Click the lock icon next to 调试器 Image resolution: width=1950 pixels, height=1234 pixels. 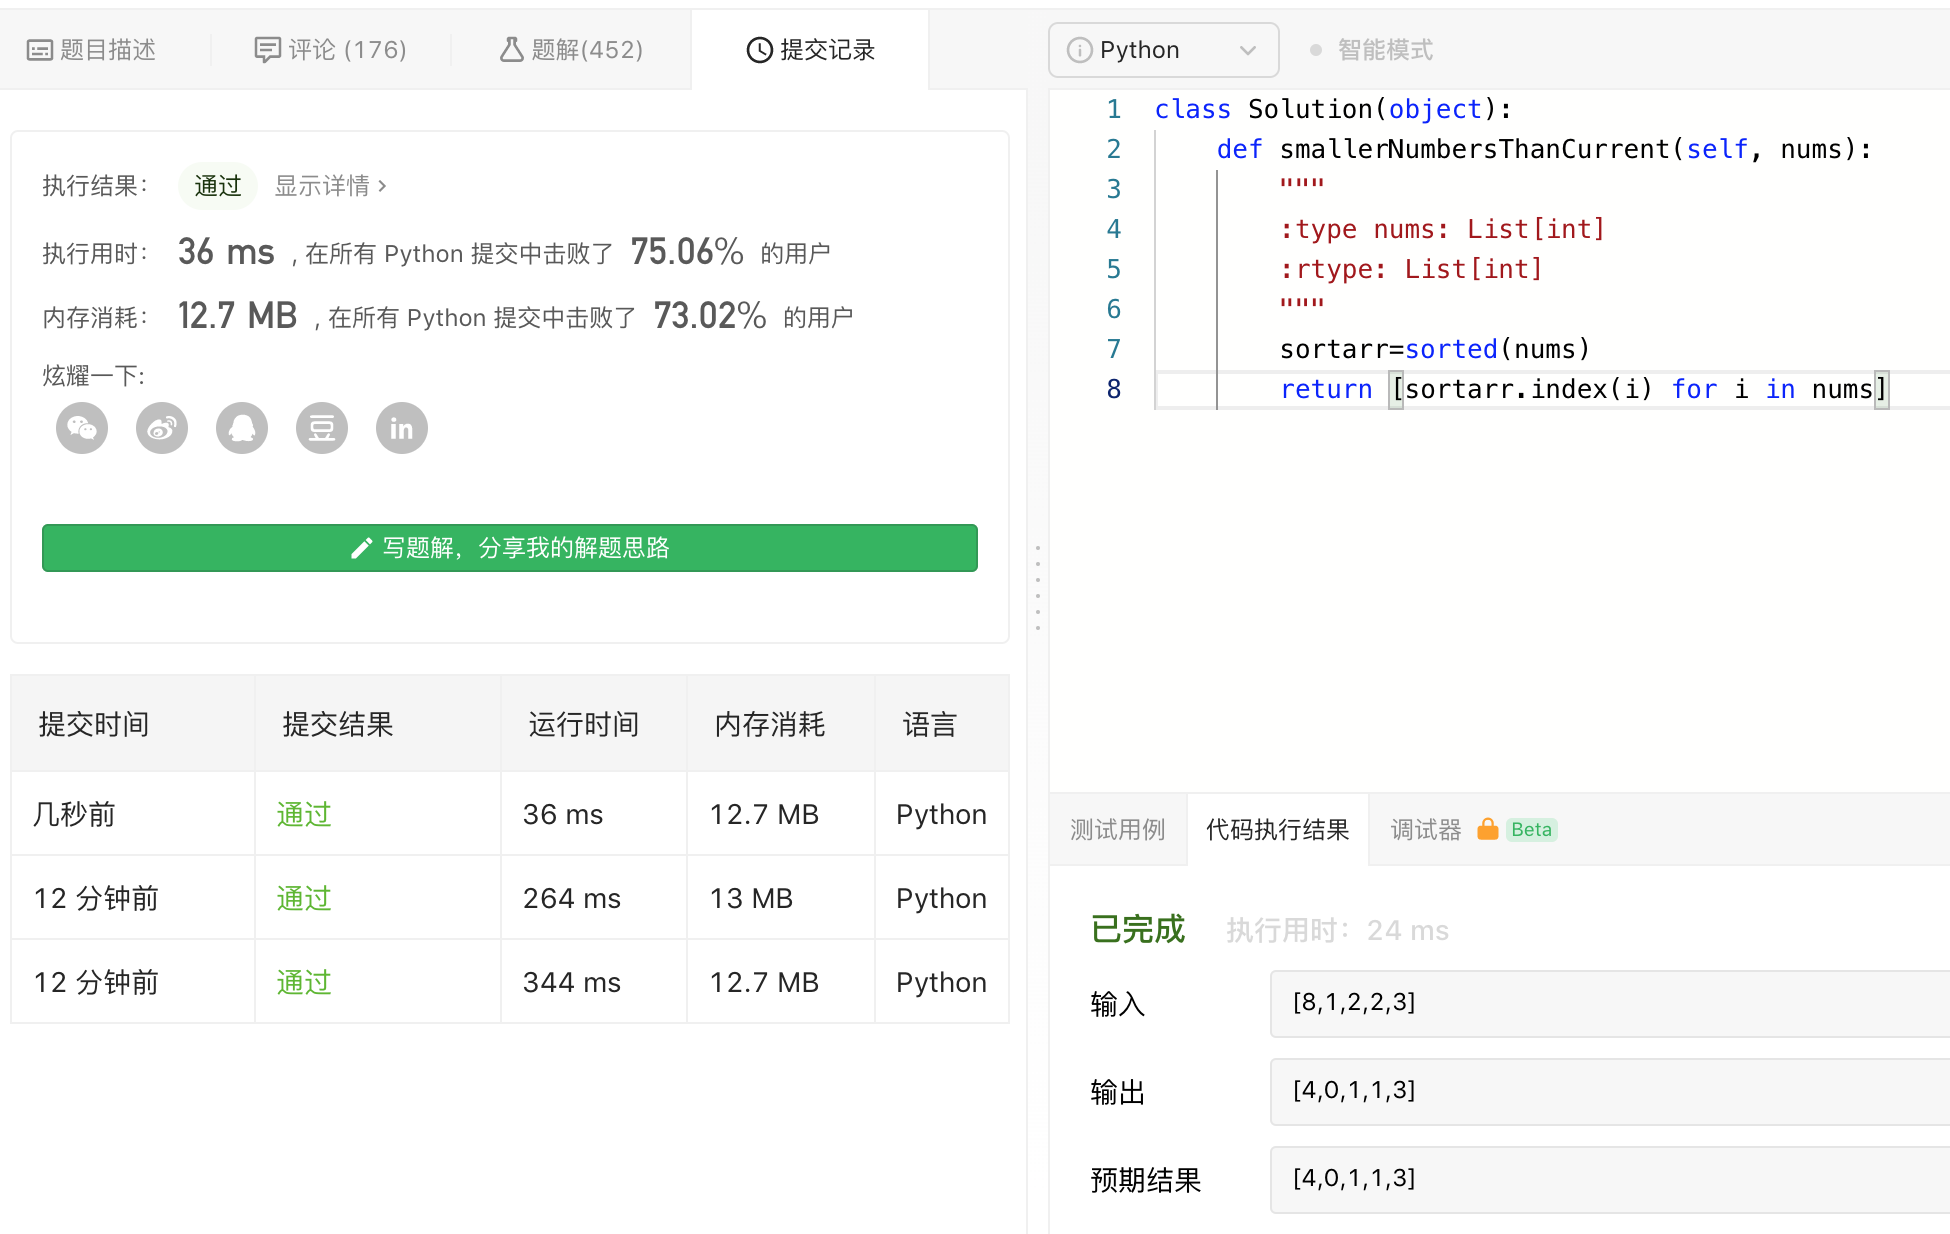(x=1488, y=829)
